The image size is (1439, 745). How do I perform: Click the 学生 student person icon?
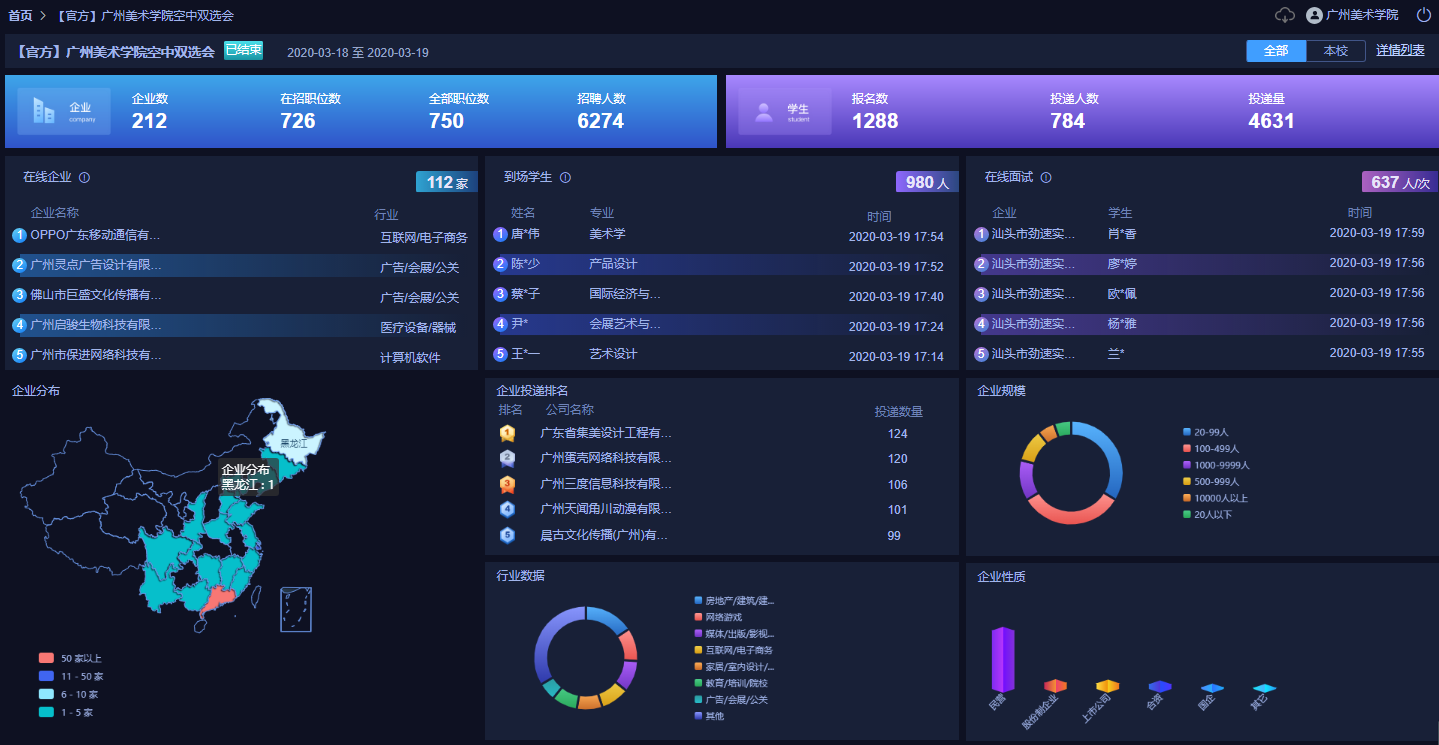click(764, 111)
